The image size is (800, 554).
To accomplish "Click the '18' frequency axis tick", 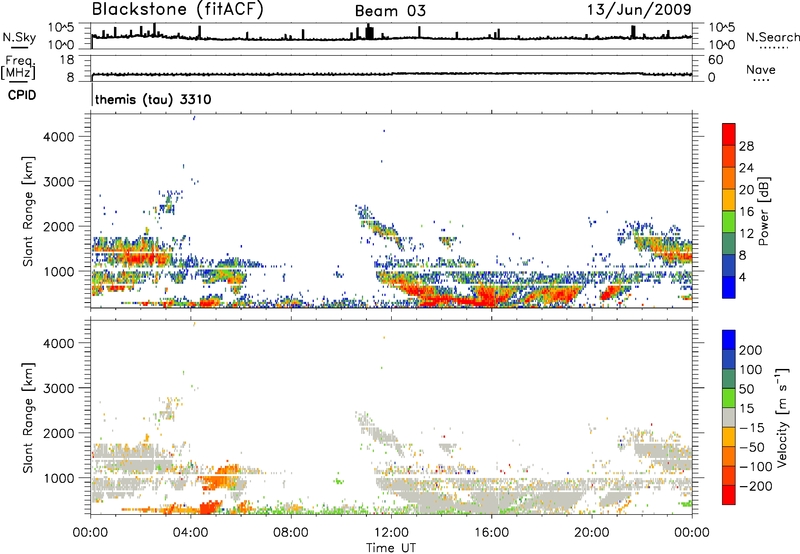I will click(x=67, y=60).
